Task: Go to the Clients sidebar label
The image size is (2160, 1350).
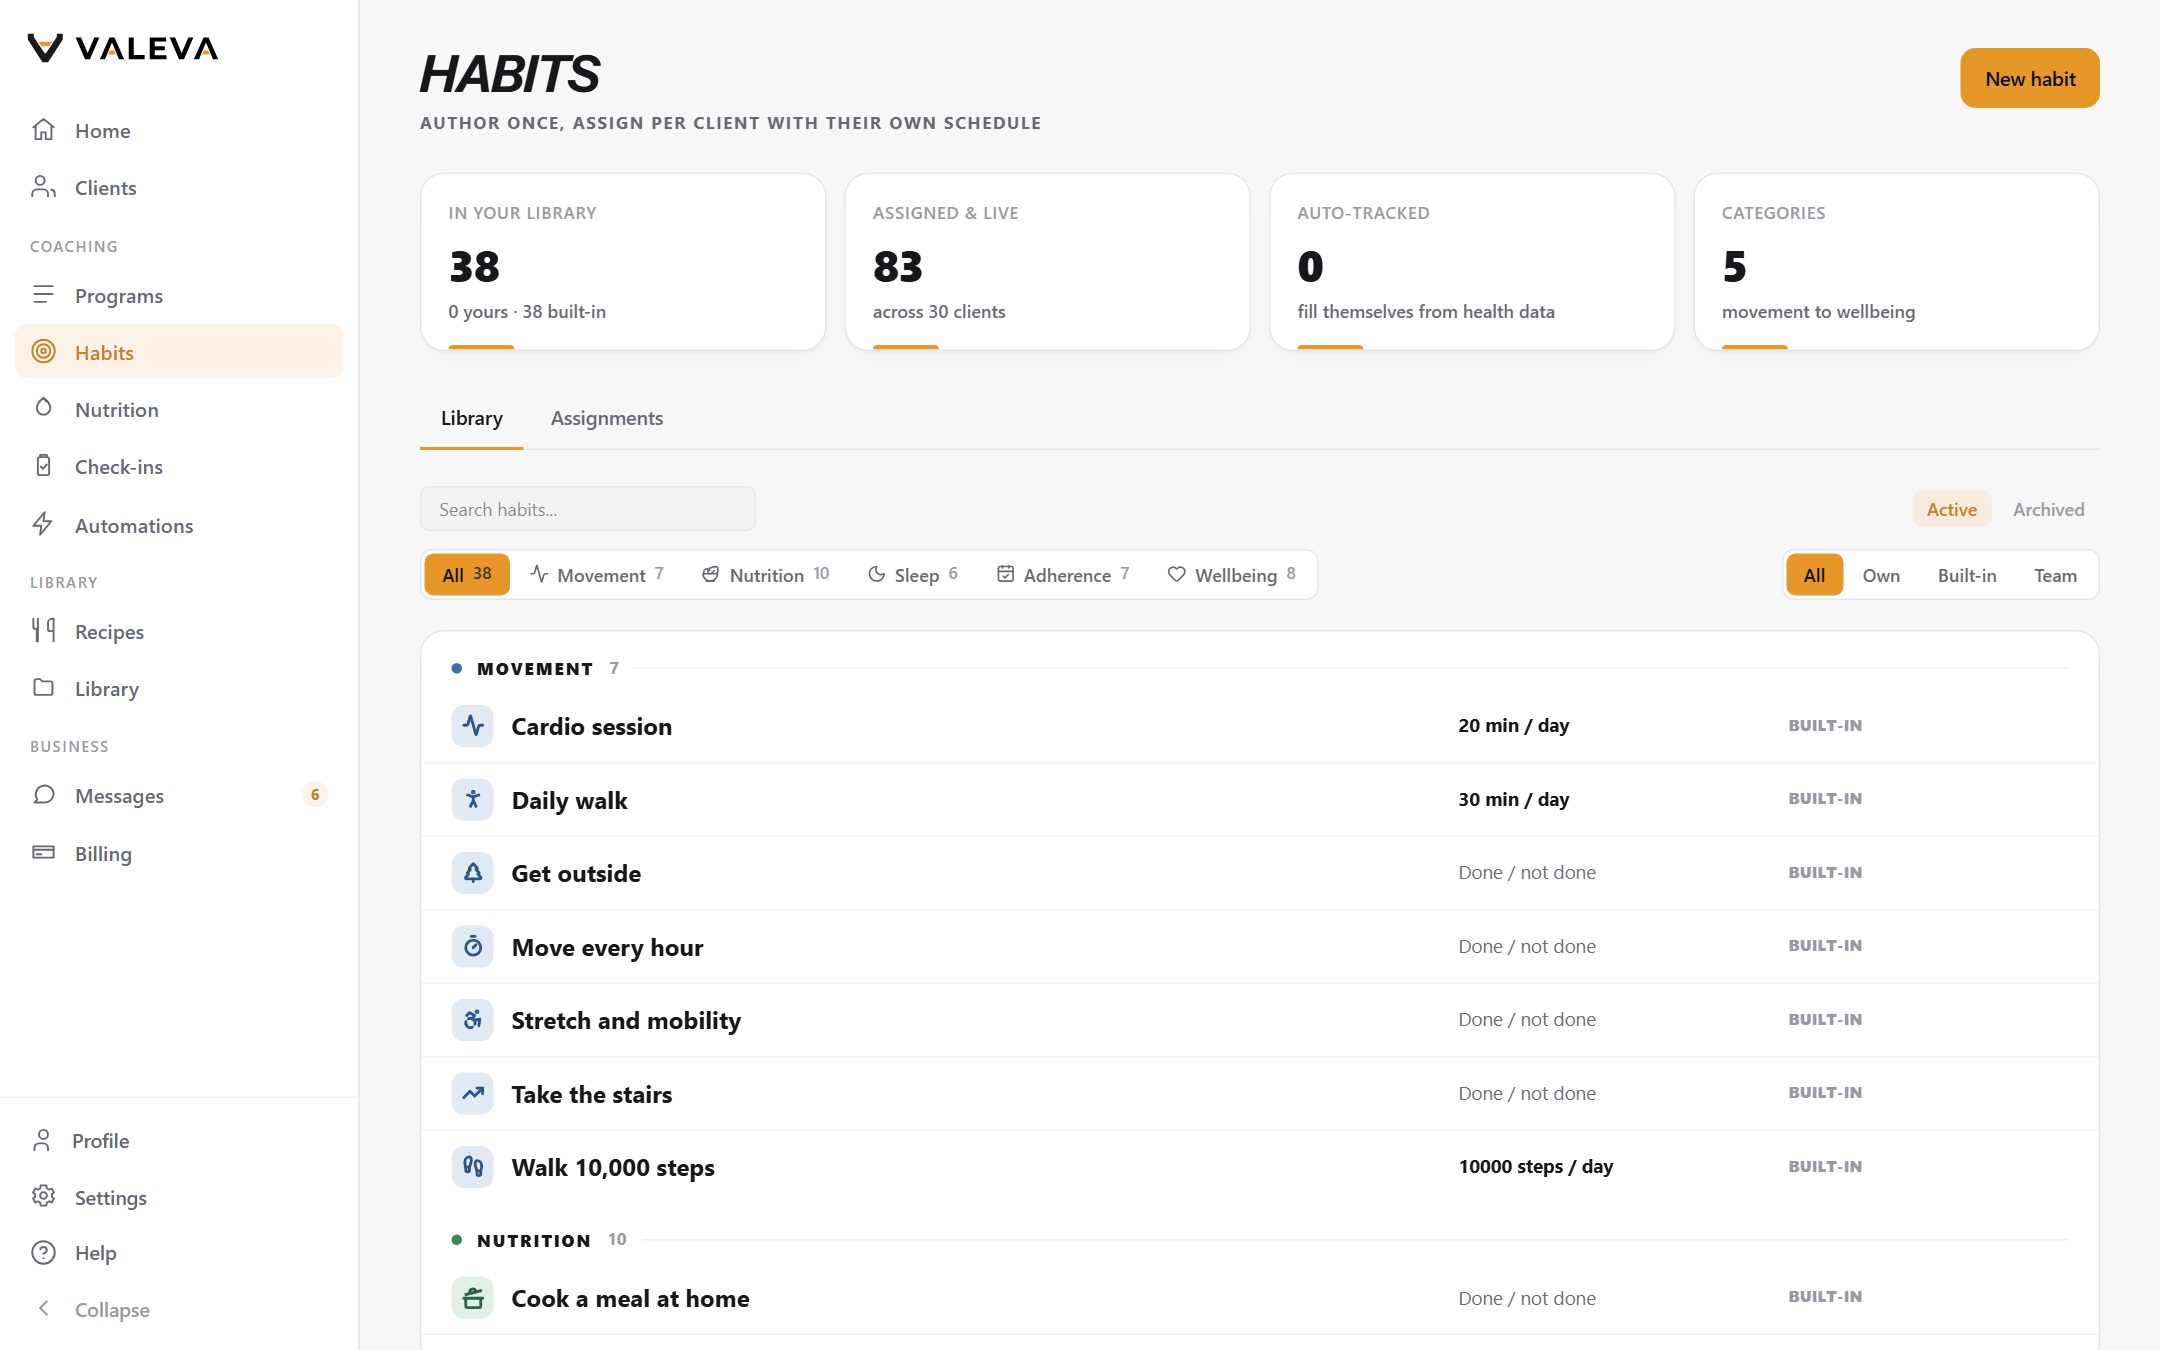Action: (x=106, y=188)
